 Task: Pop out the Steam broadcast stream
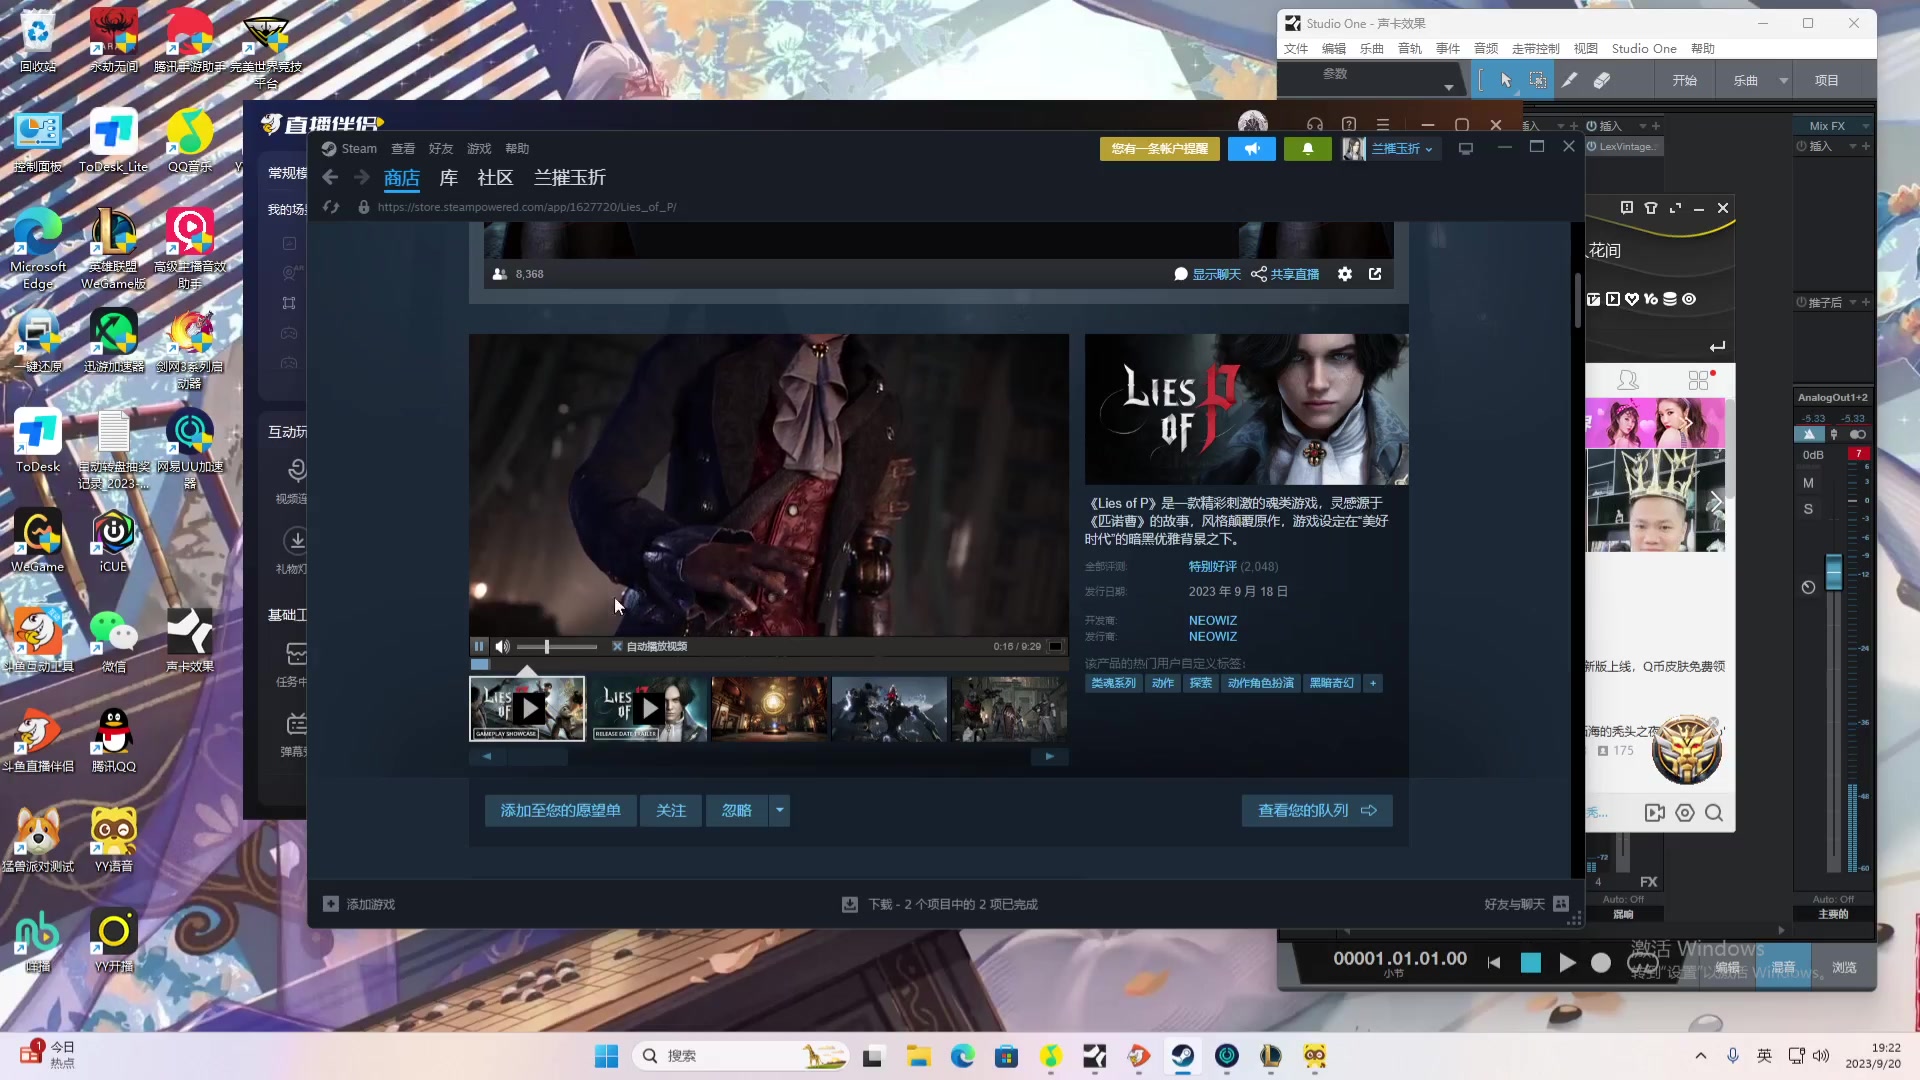[x=1375, y=274]
